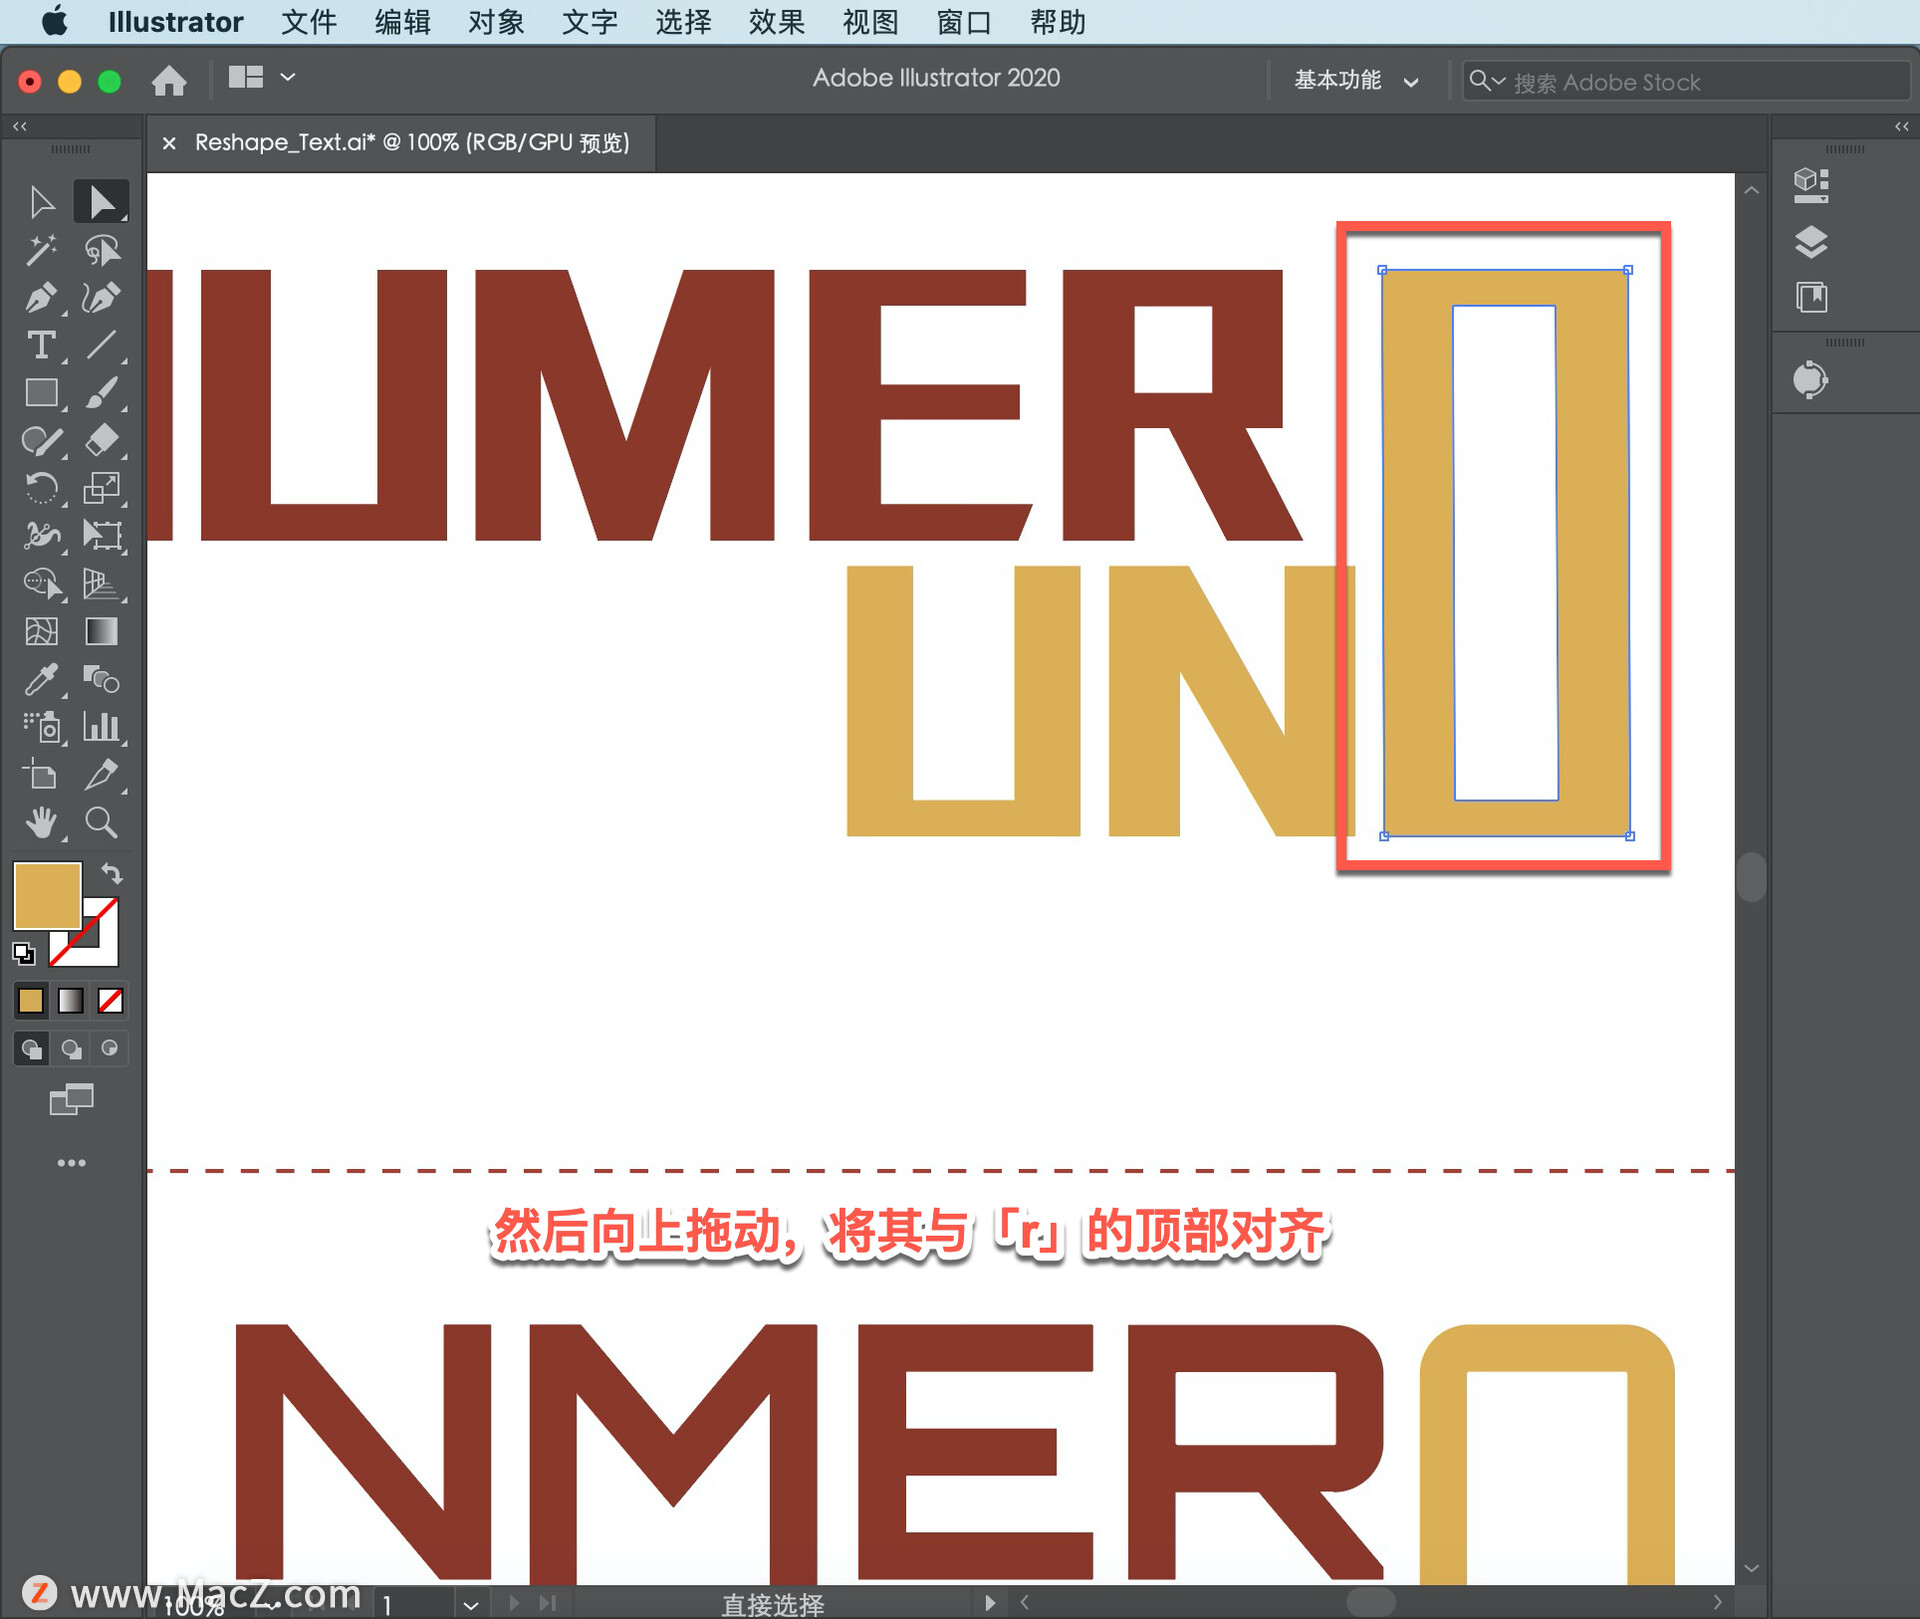
Task: Select the Gradient tool
Action: click(x=101, y=632)
